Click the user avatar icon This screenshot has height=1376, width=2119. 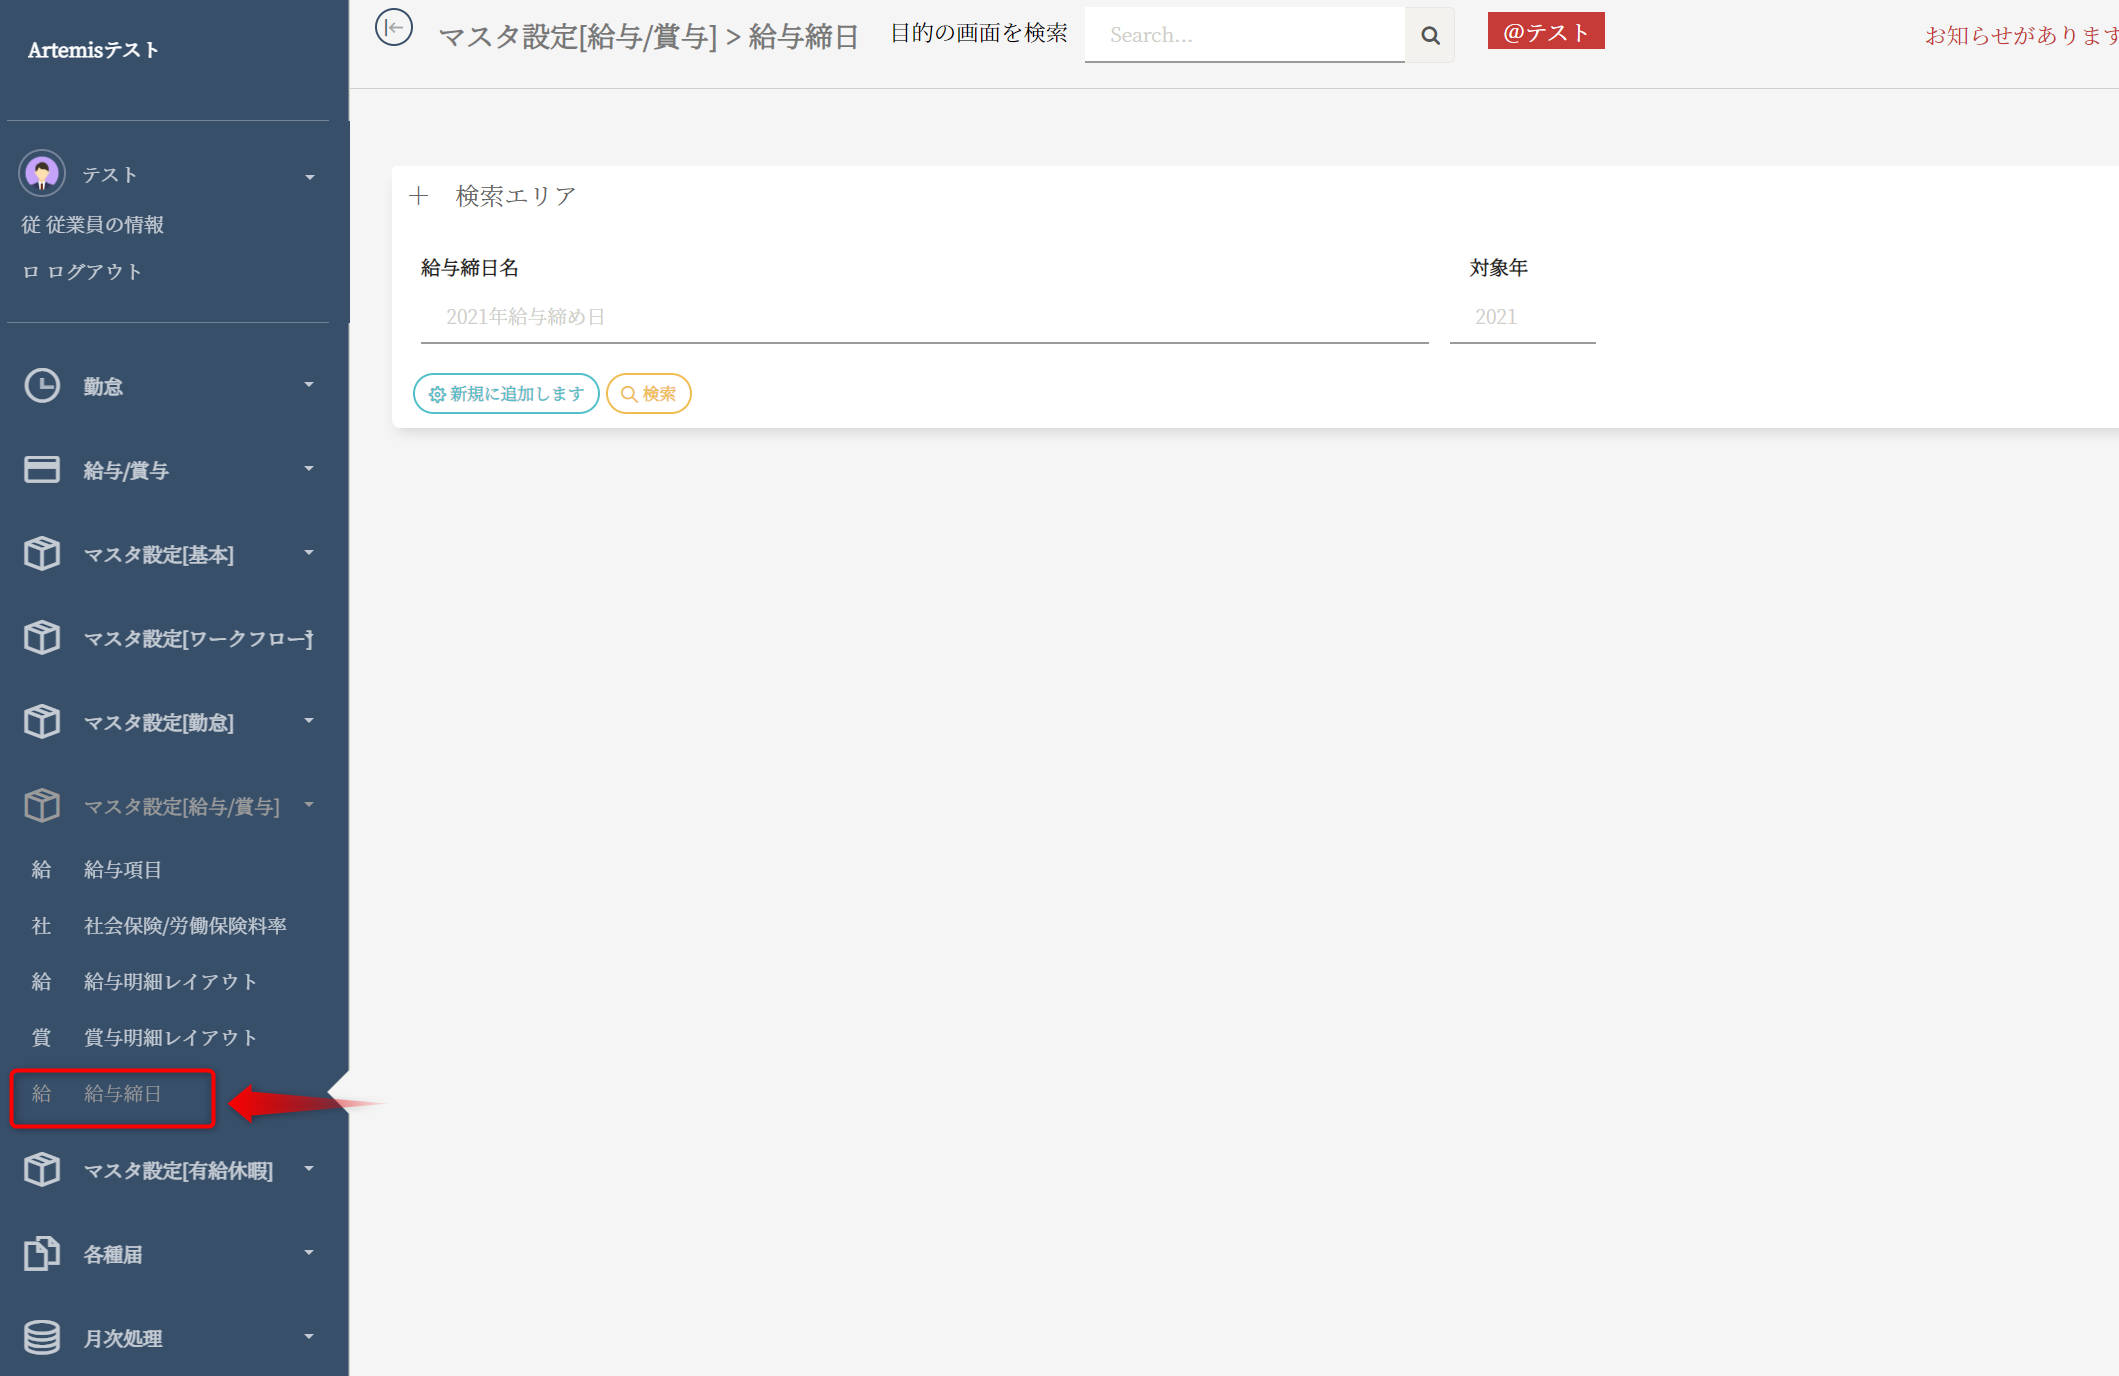(x=42, y=174)
